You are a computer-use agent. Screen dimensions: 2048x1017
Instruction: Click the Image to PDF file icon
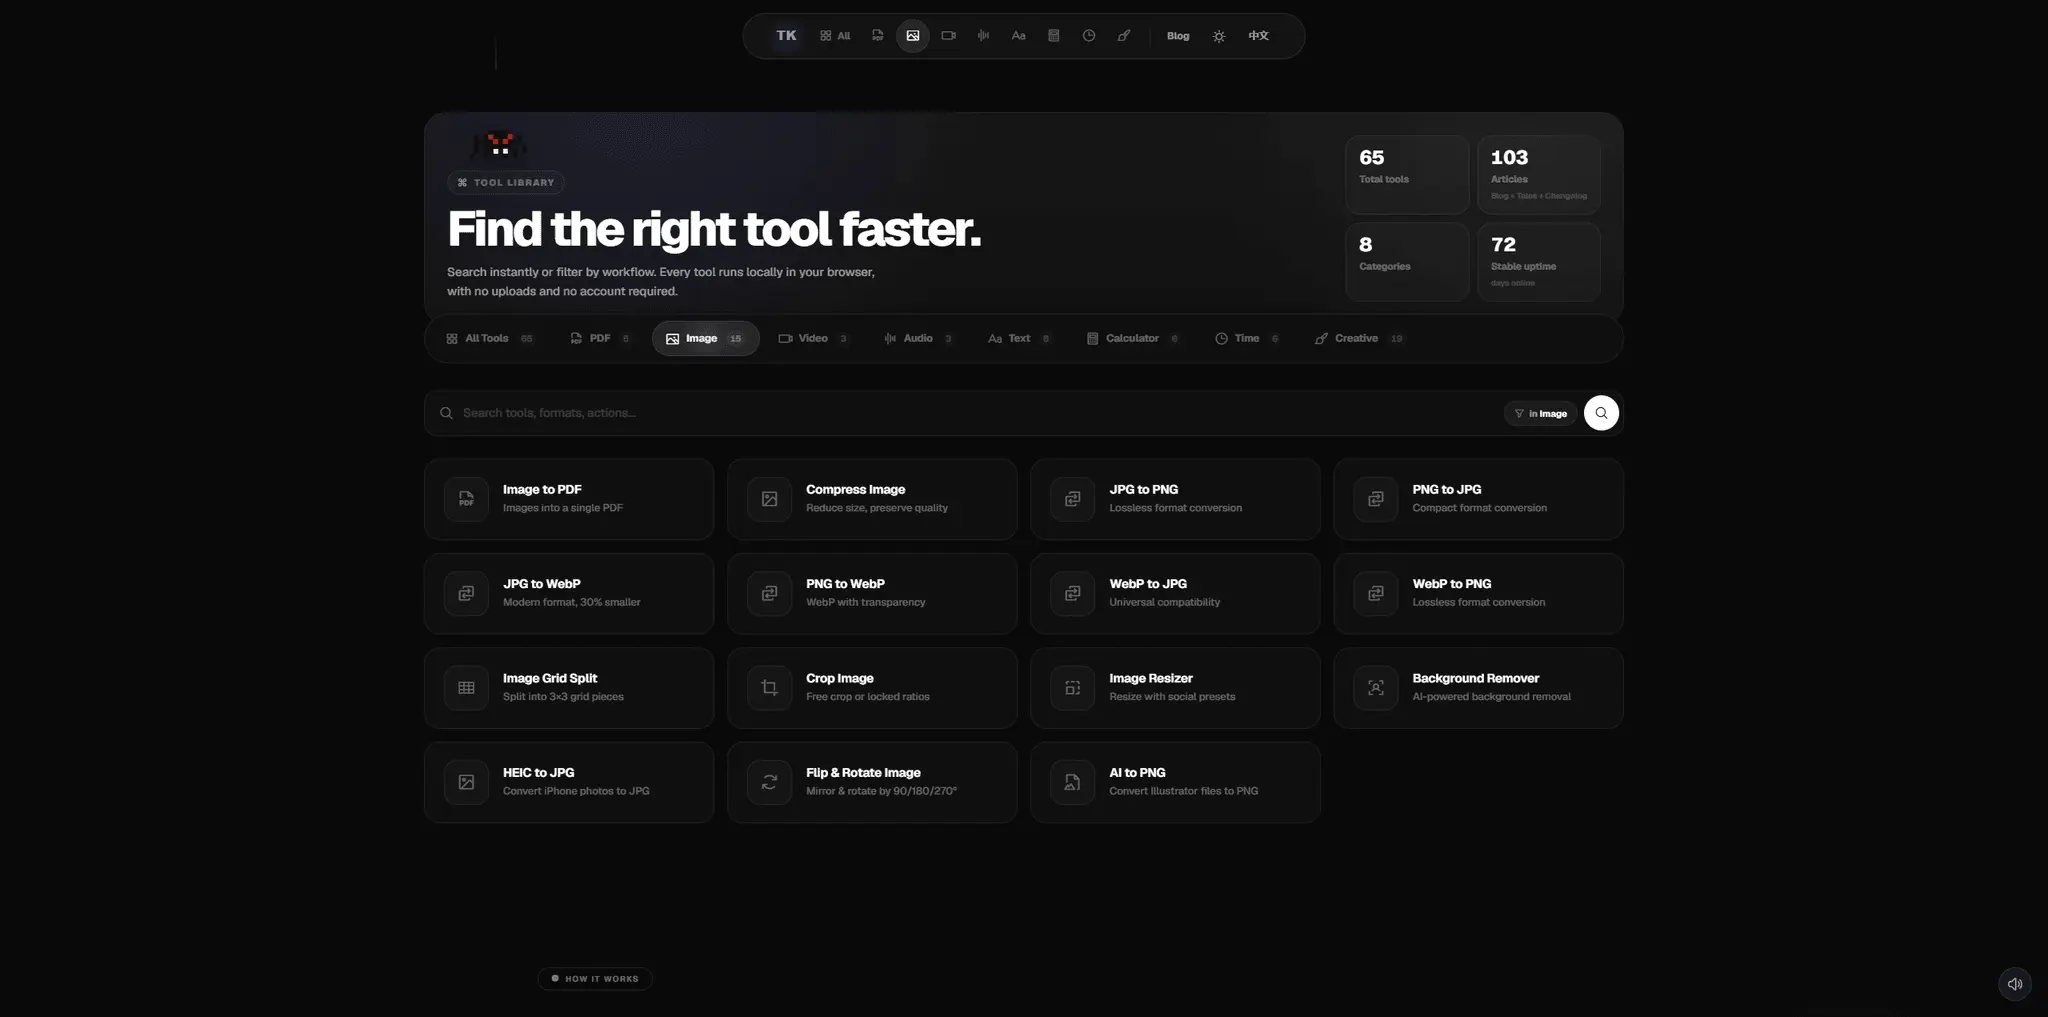[x=466, y=499]
